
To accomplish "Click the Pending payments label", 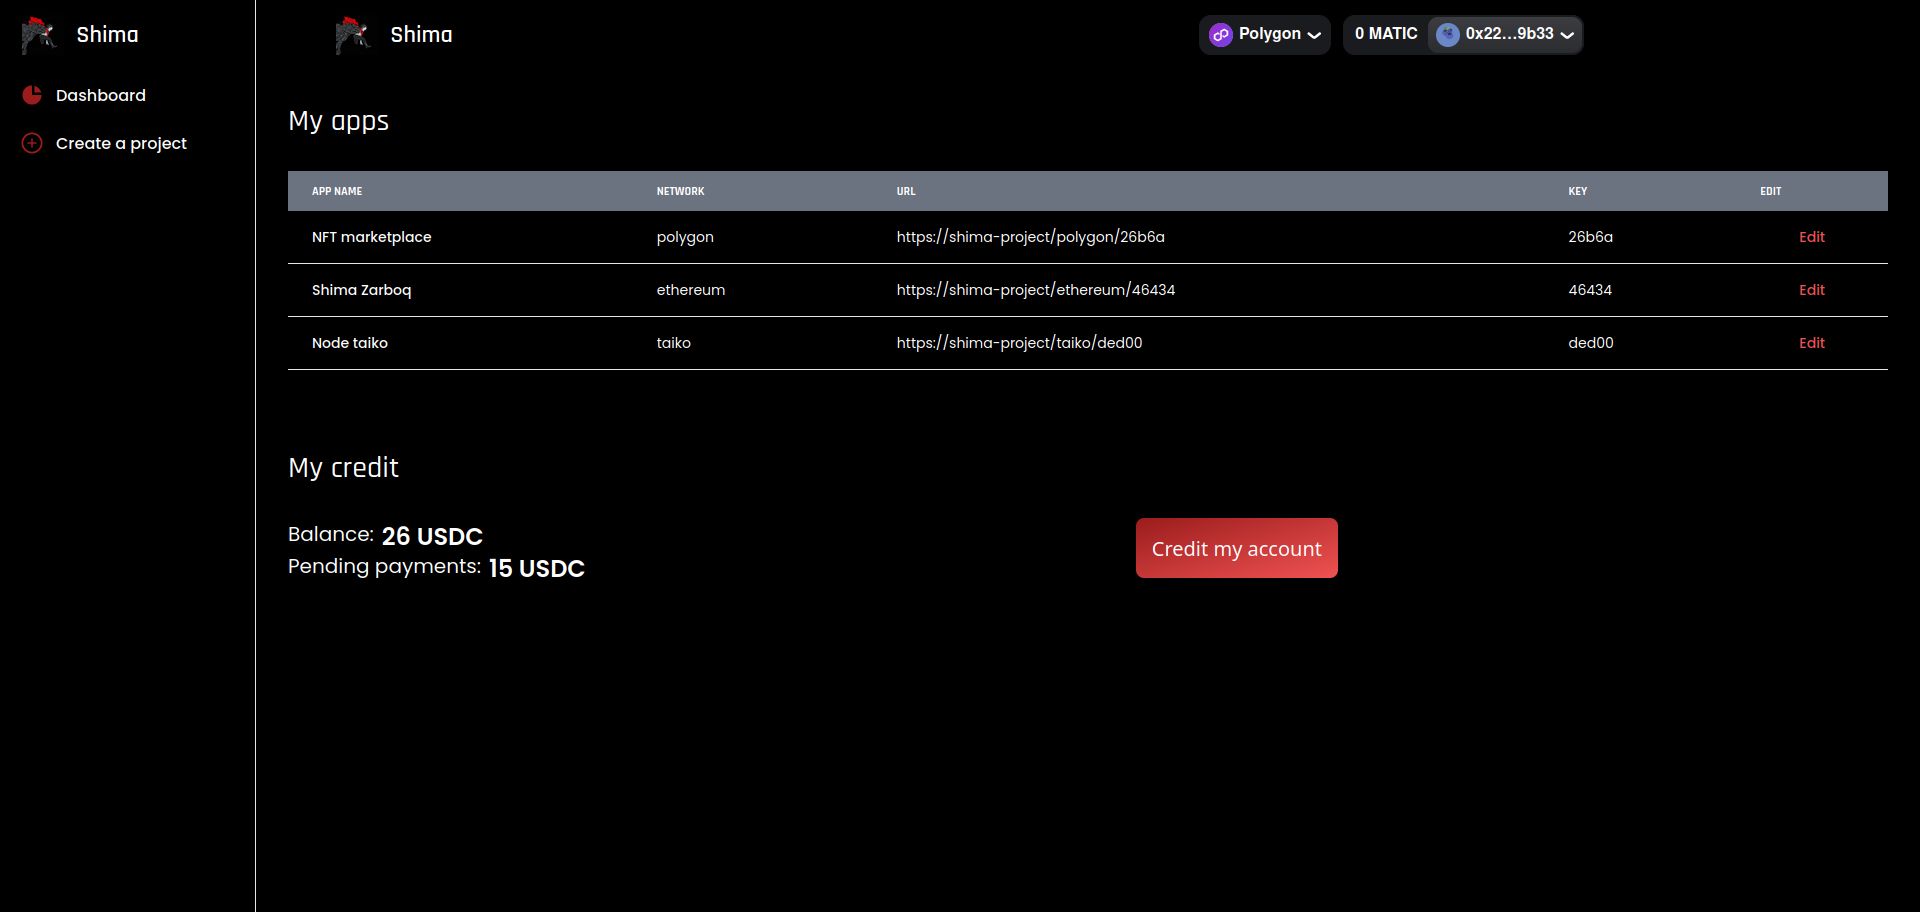I will click(x=384, y=566).
